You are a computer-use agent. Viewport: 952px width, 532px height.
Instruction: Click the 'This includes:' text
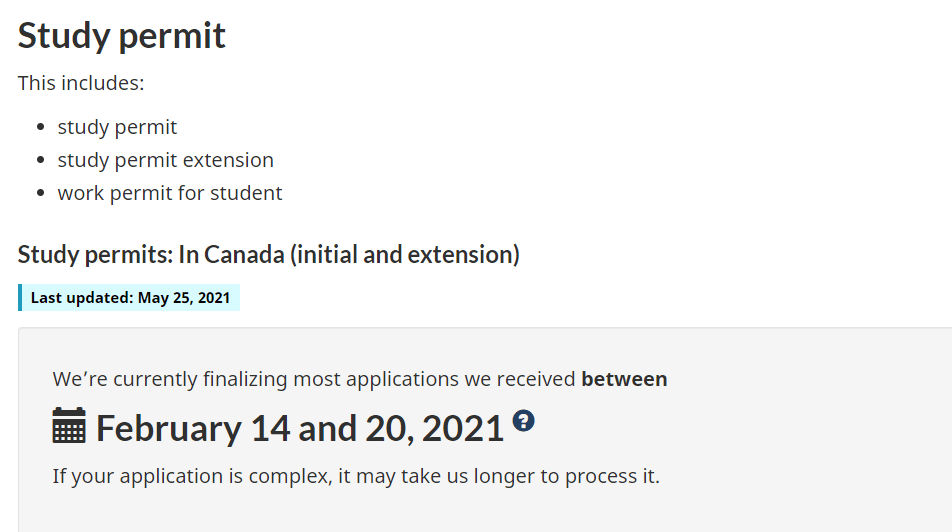[x=81, y=83]
